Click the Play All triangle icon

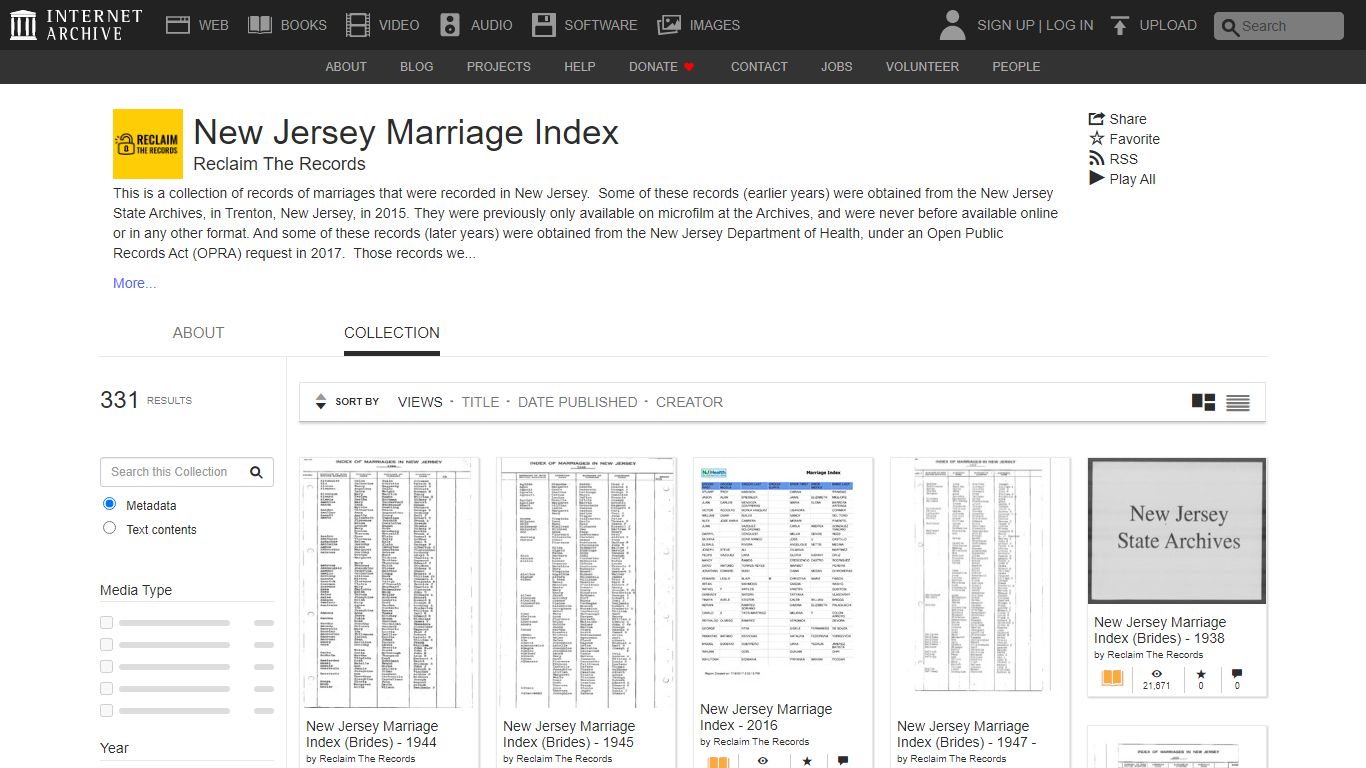pyautogui.click(x=1097, y=179)
